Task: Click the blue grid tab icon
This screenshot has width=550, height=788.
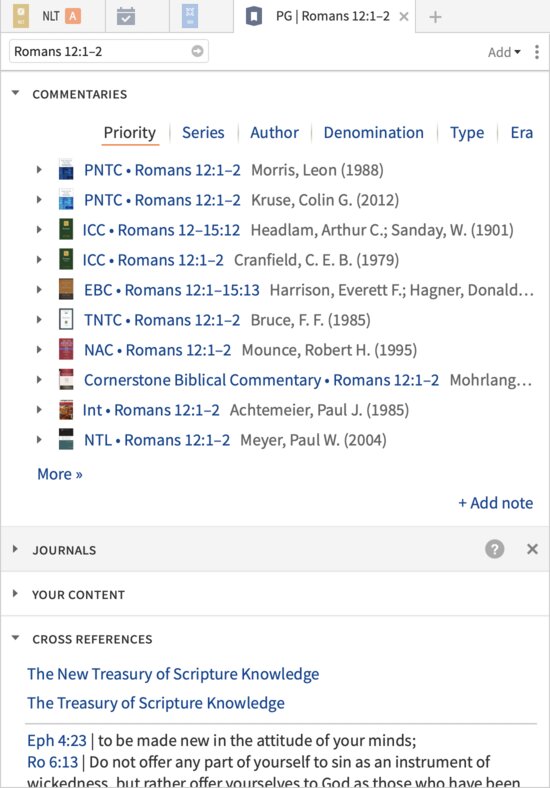Action: (x=190, y=16)
